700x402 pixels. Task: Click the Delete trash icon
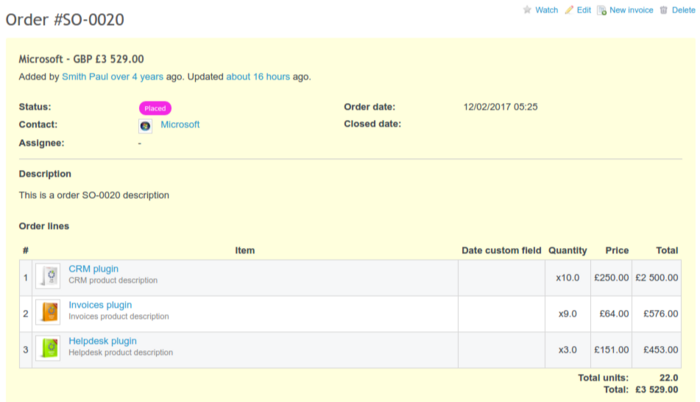tap(663, 10)
